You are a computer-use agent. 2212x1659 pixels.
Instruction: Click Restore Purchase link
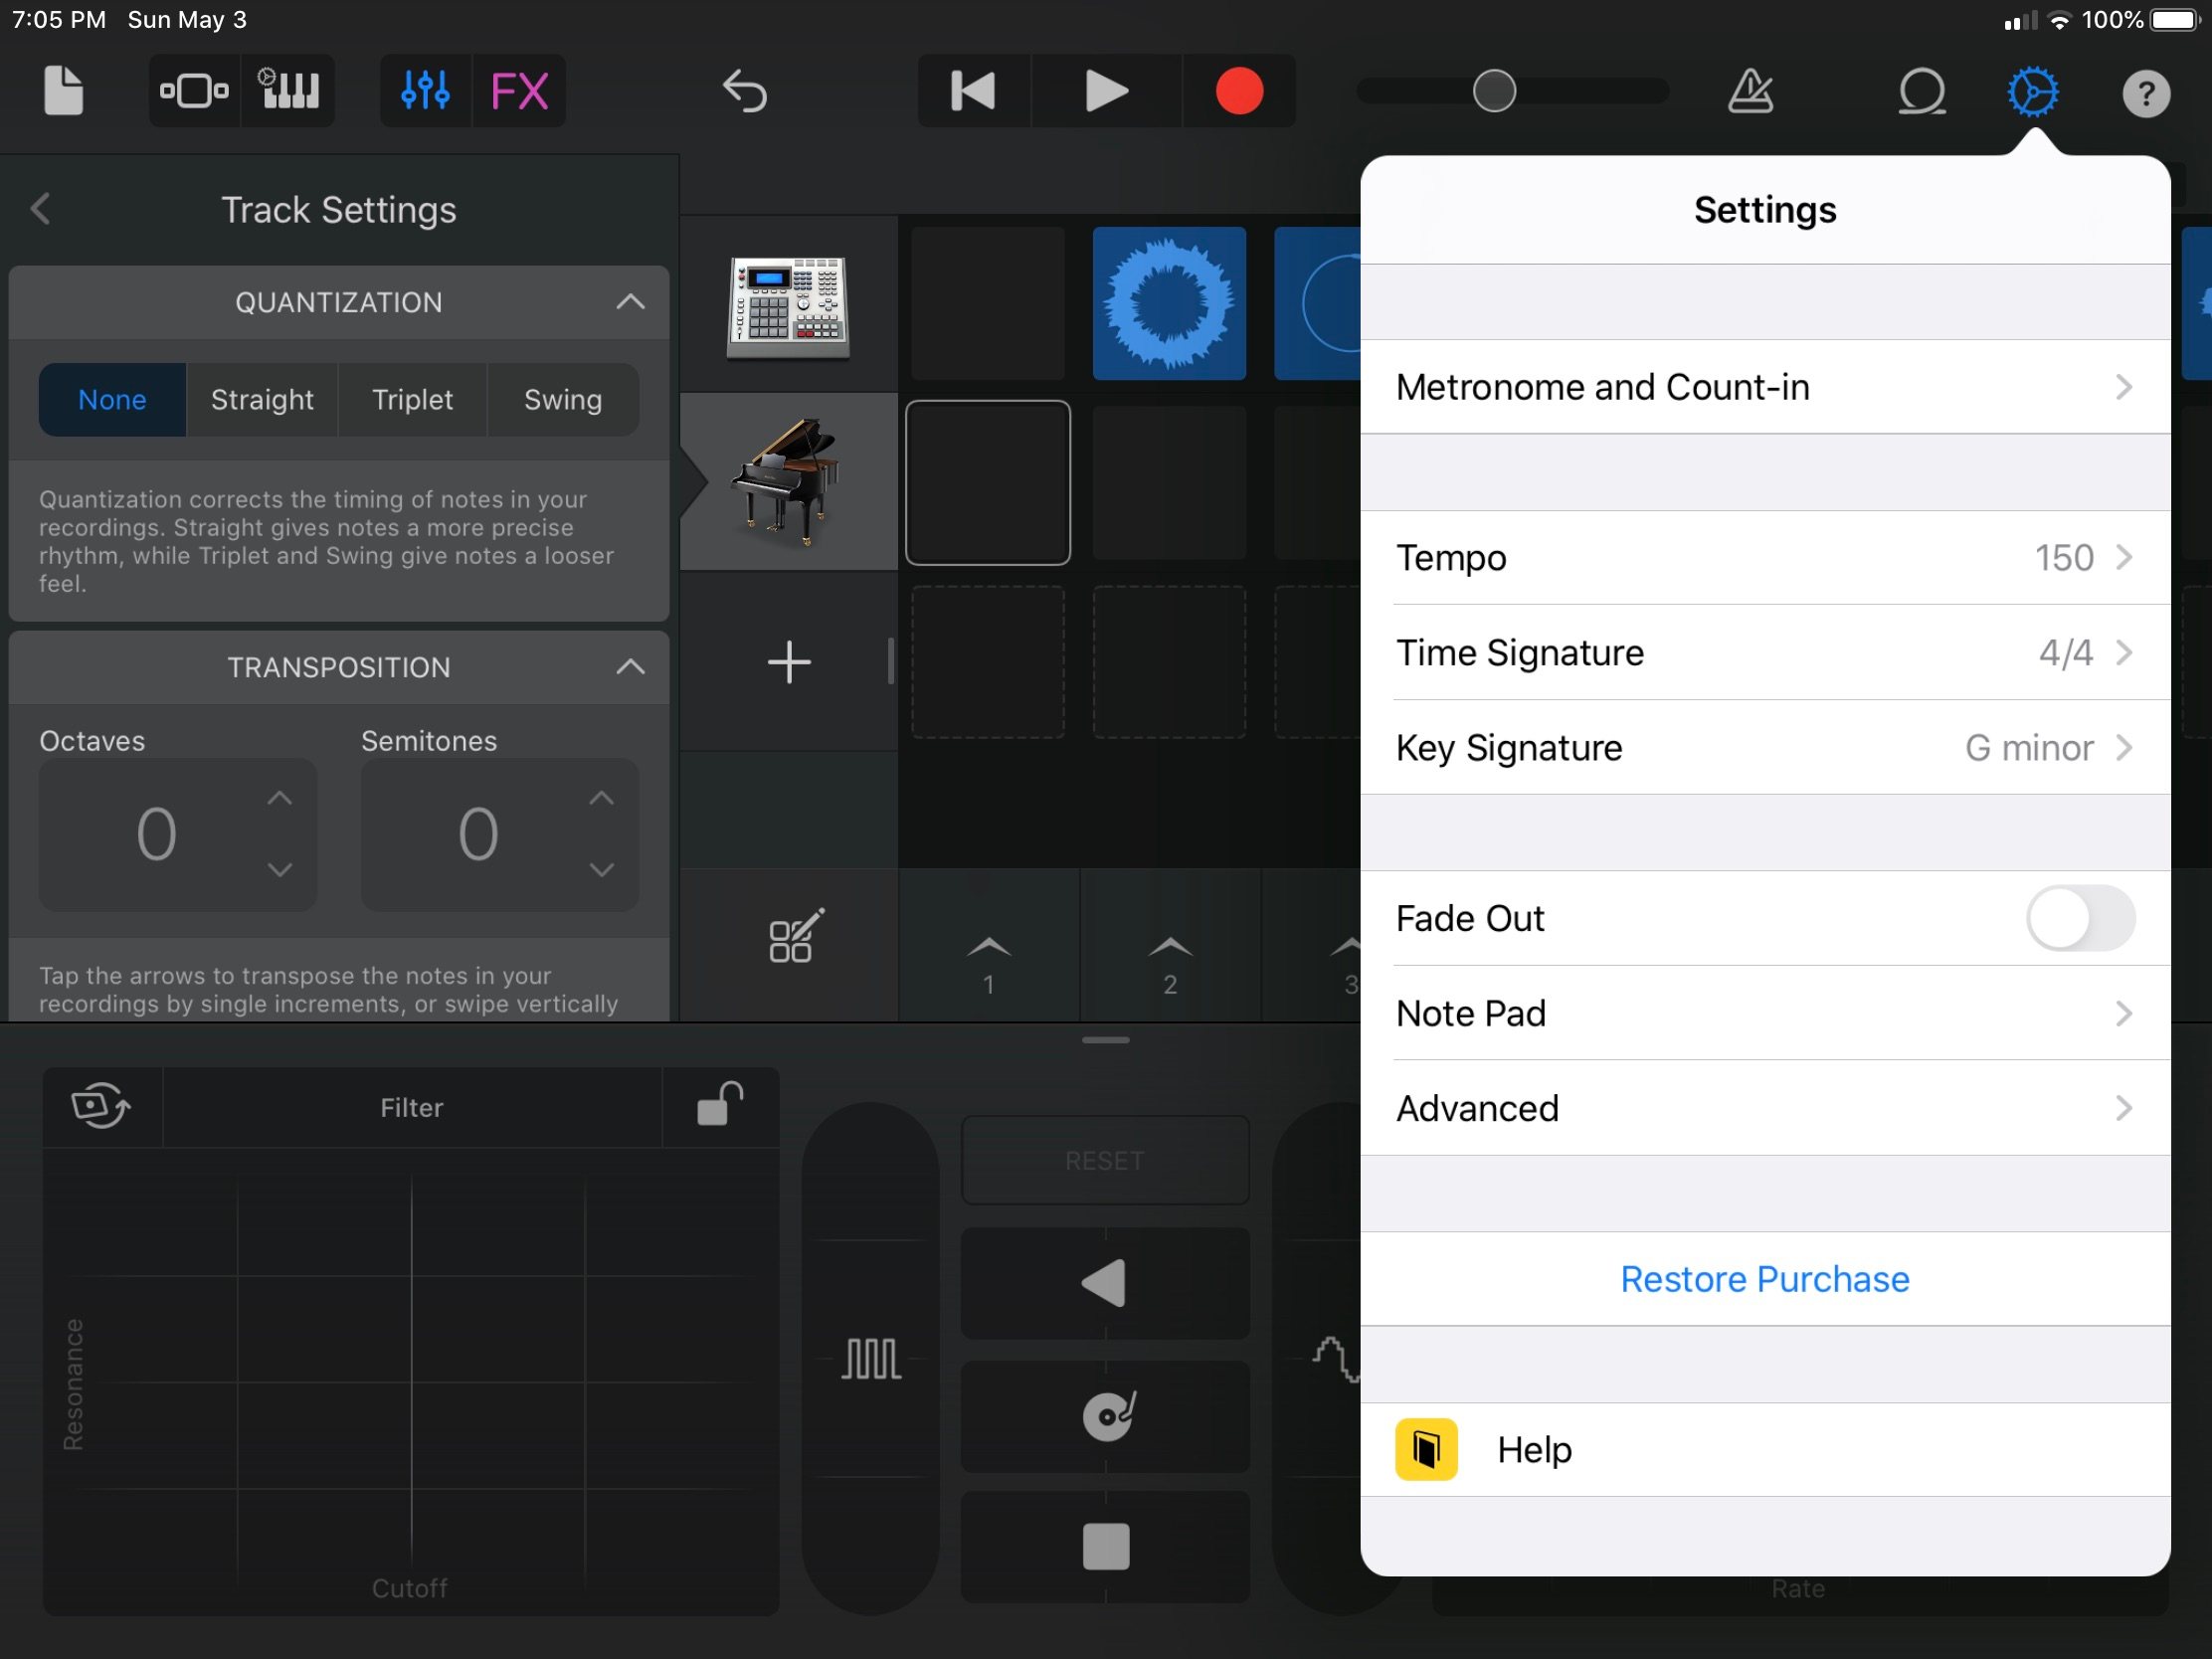pos(1764,1279)
